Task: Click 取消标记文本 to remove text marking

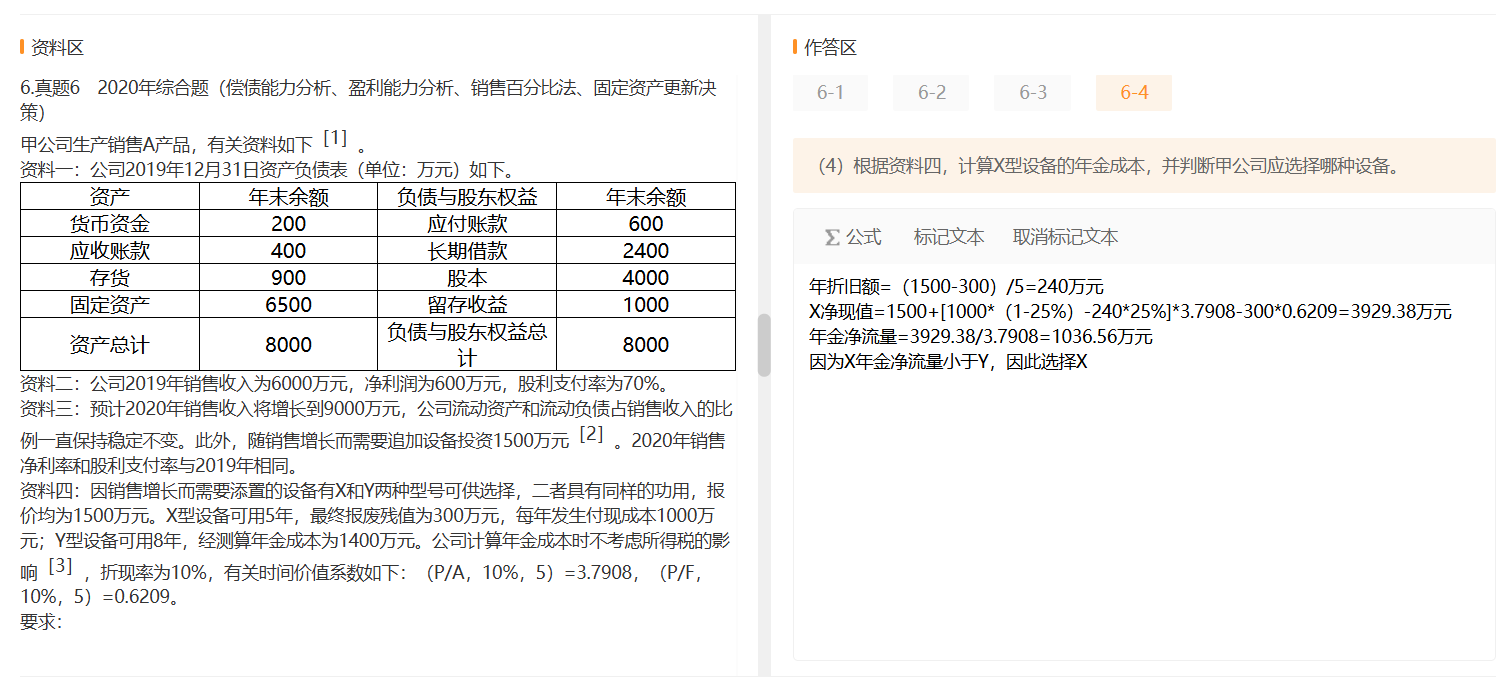Action: (1065, 237)
